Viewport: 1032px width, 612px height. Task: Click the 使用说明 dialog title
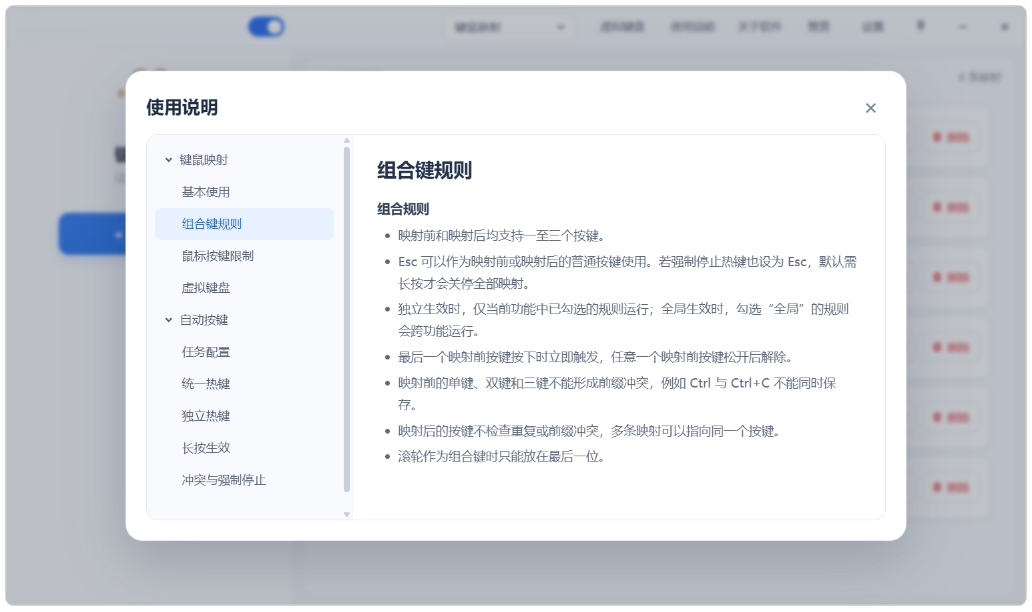[x=182, y=107]
